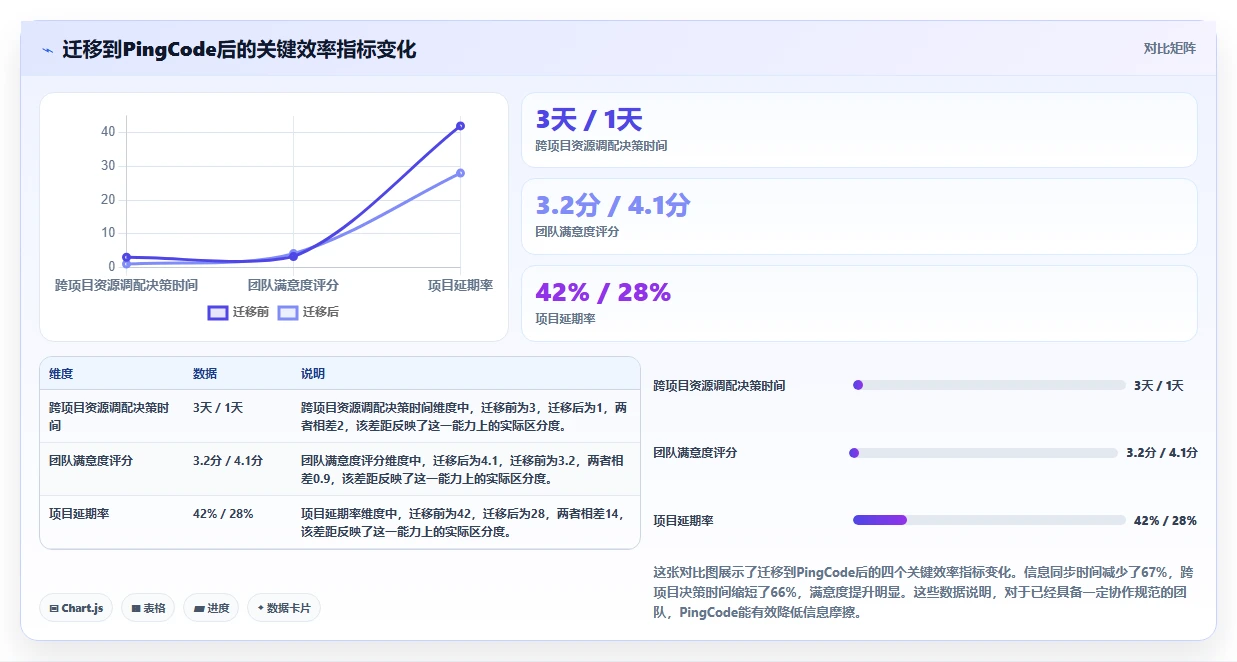Click the 团队满意度评分 description table cell

pos(463,469)
